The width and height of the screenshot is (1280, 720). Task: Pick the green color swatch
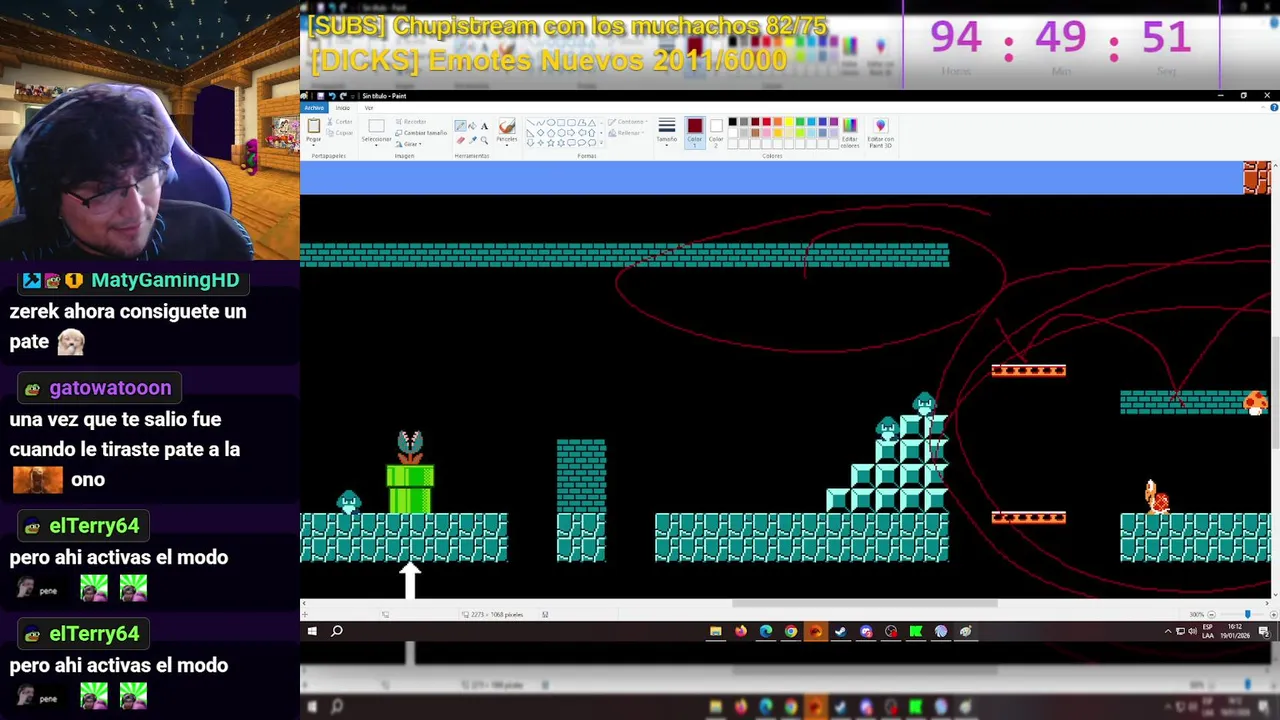tap(800, 121)
